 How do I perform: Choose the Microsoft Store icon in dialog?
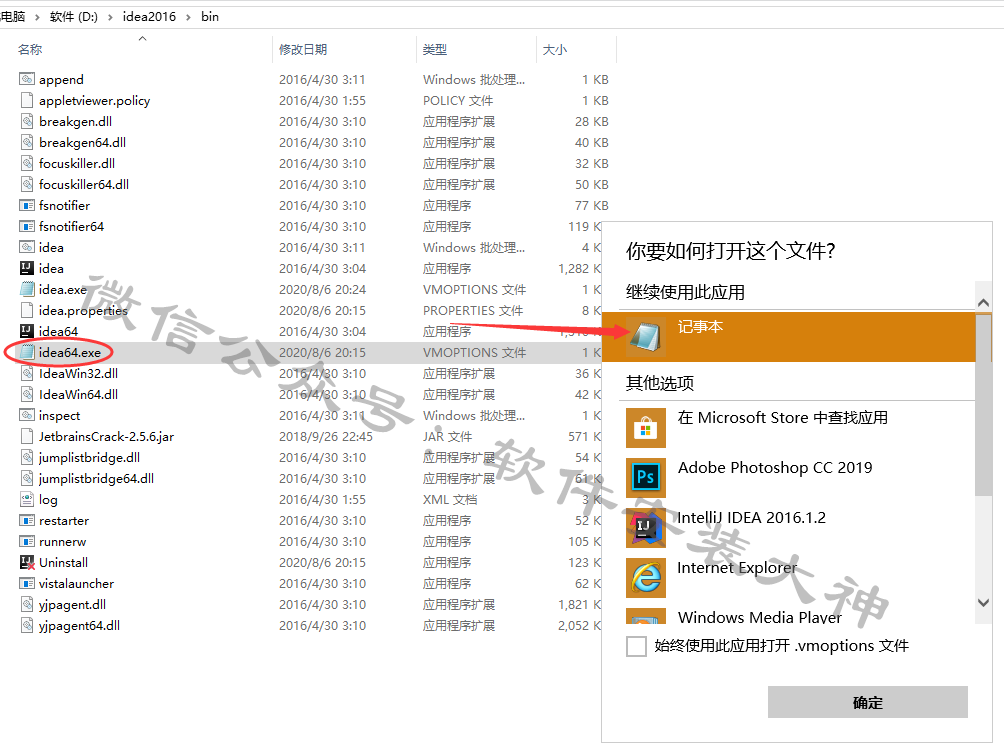tap(645, 428)
